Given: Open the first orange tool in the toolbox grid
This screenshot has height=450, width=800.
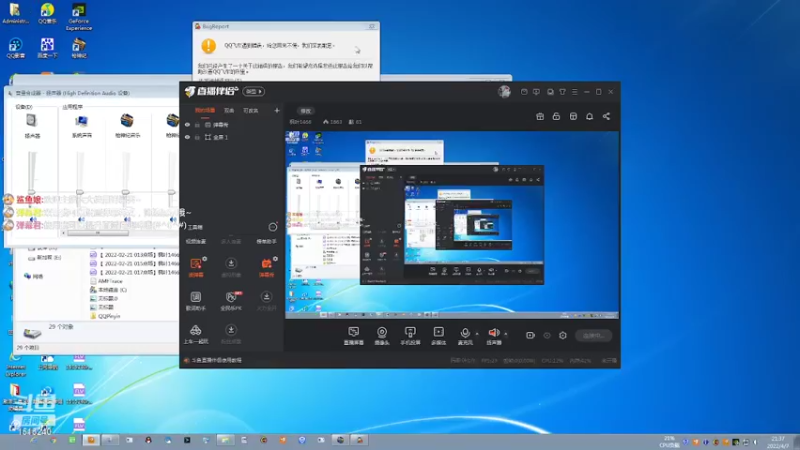Looking at the screenshot, I should pos(196,267).
